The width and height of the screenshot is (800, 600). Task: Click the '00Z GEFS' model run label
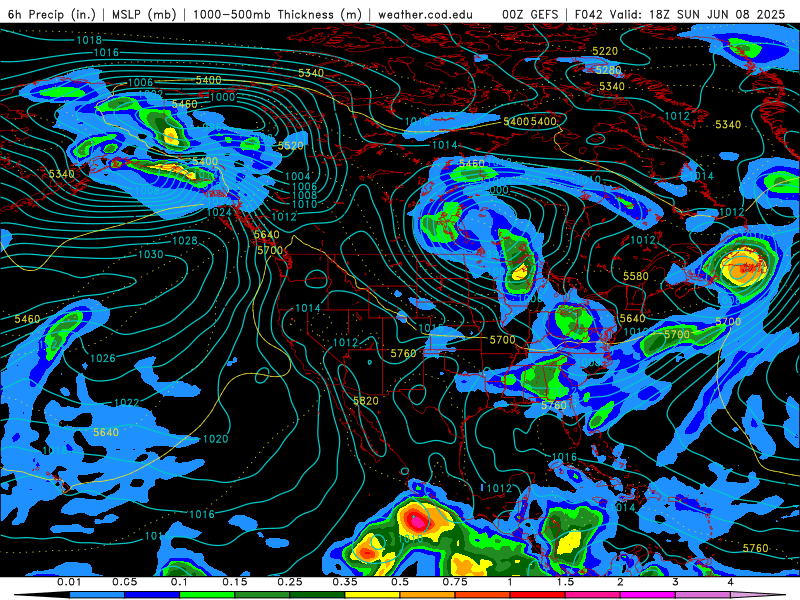[x=530, y=14]
